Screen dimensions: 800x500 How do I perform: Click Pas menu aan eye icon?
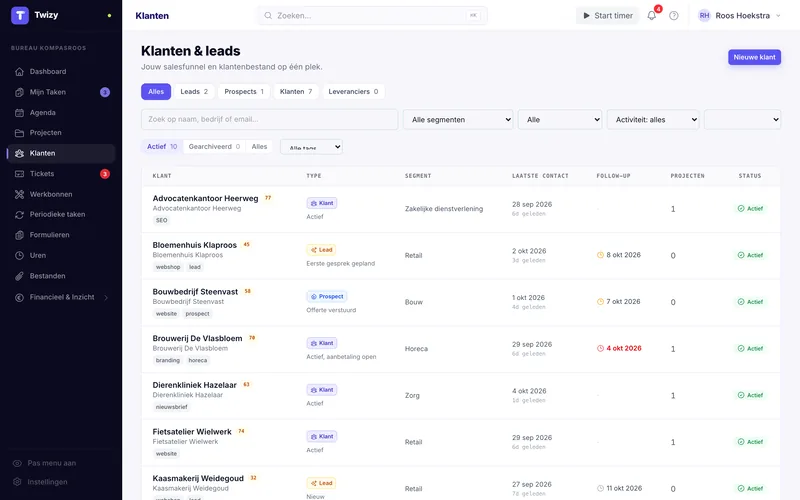[x=17, y=463]
